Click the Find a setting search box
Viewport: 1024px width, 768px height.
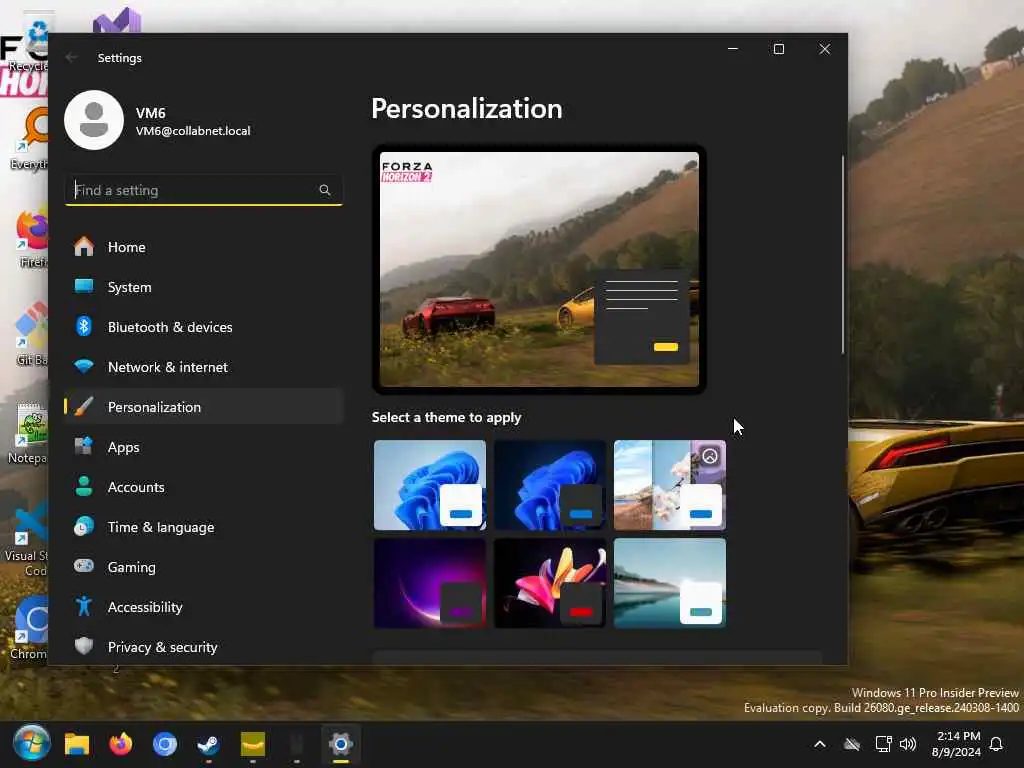coord(204,190)
